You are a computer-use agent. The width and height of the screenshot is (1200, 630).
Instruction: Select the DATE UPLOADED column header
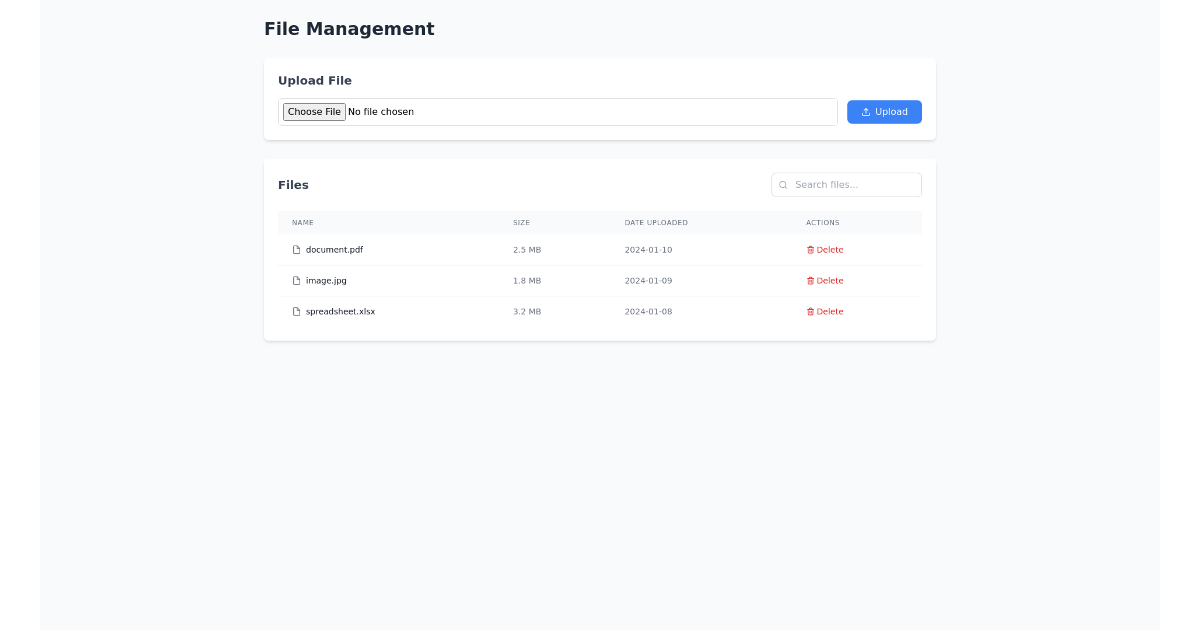(x=656, y=222)
